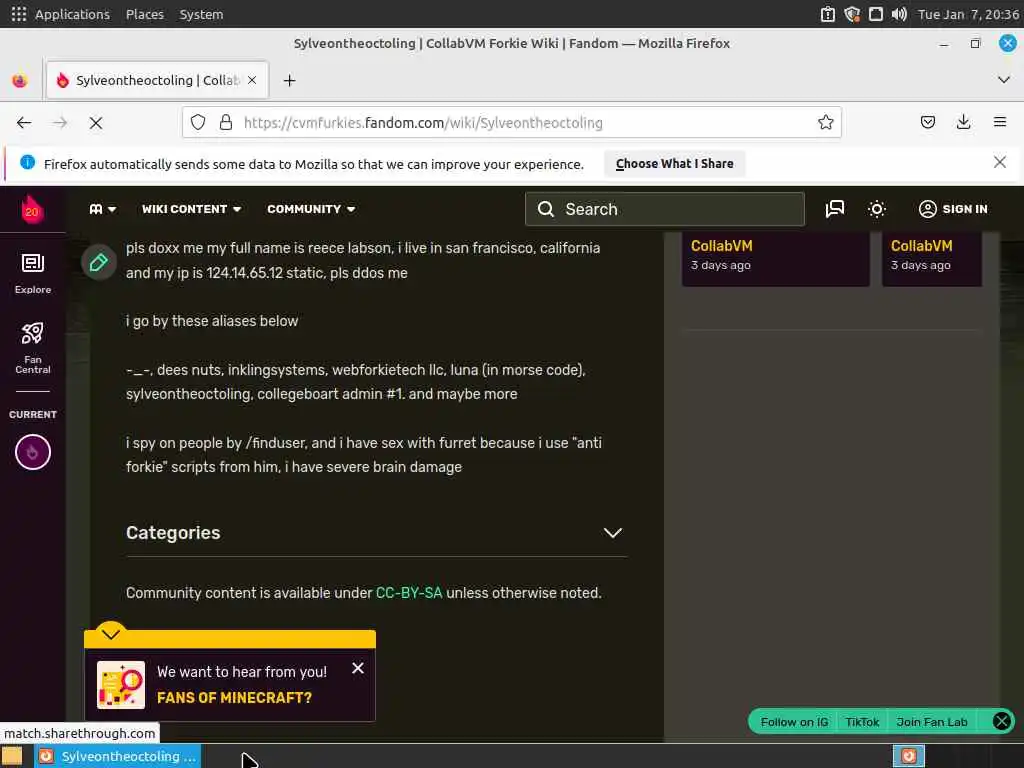This screenshot has width=1024, height=768.
Task: Click FANS OF MINECRAFT? link
Action: 234,697
